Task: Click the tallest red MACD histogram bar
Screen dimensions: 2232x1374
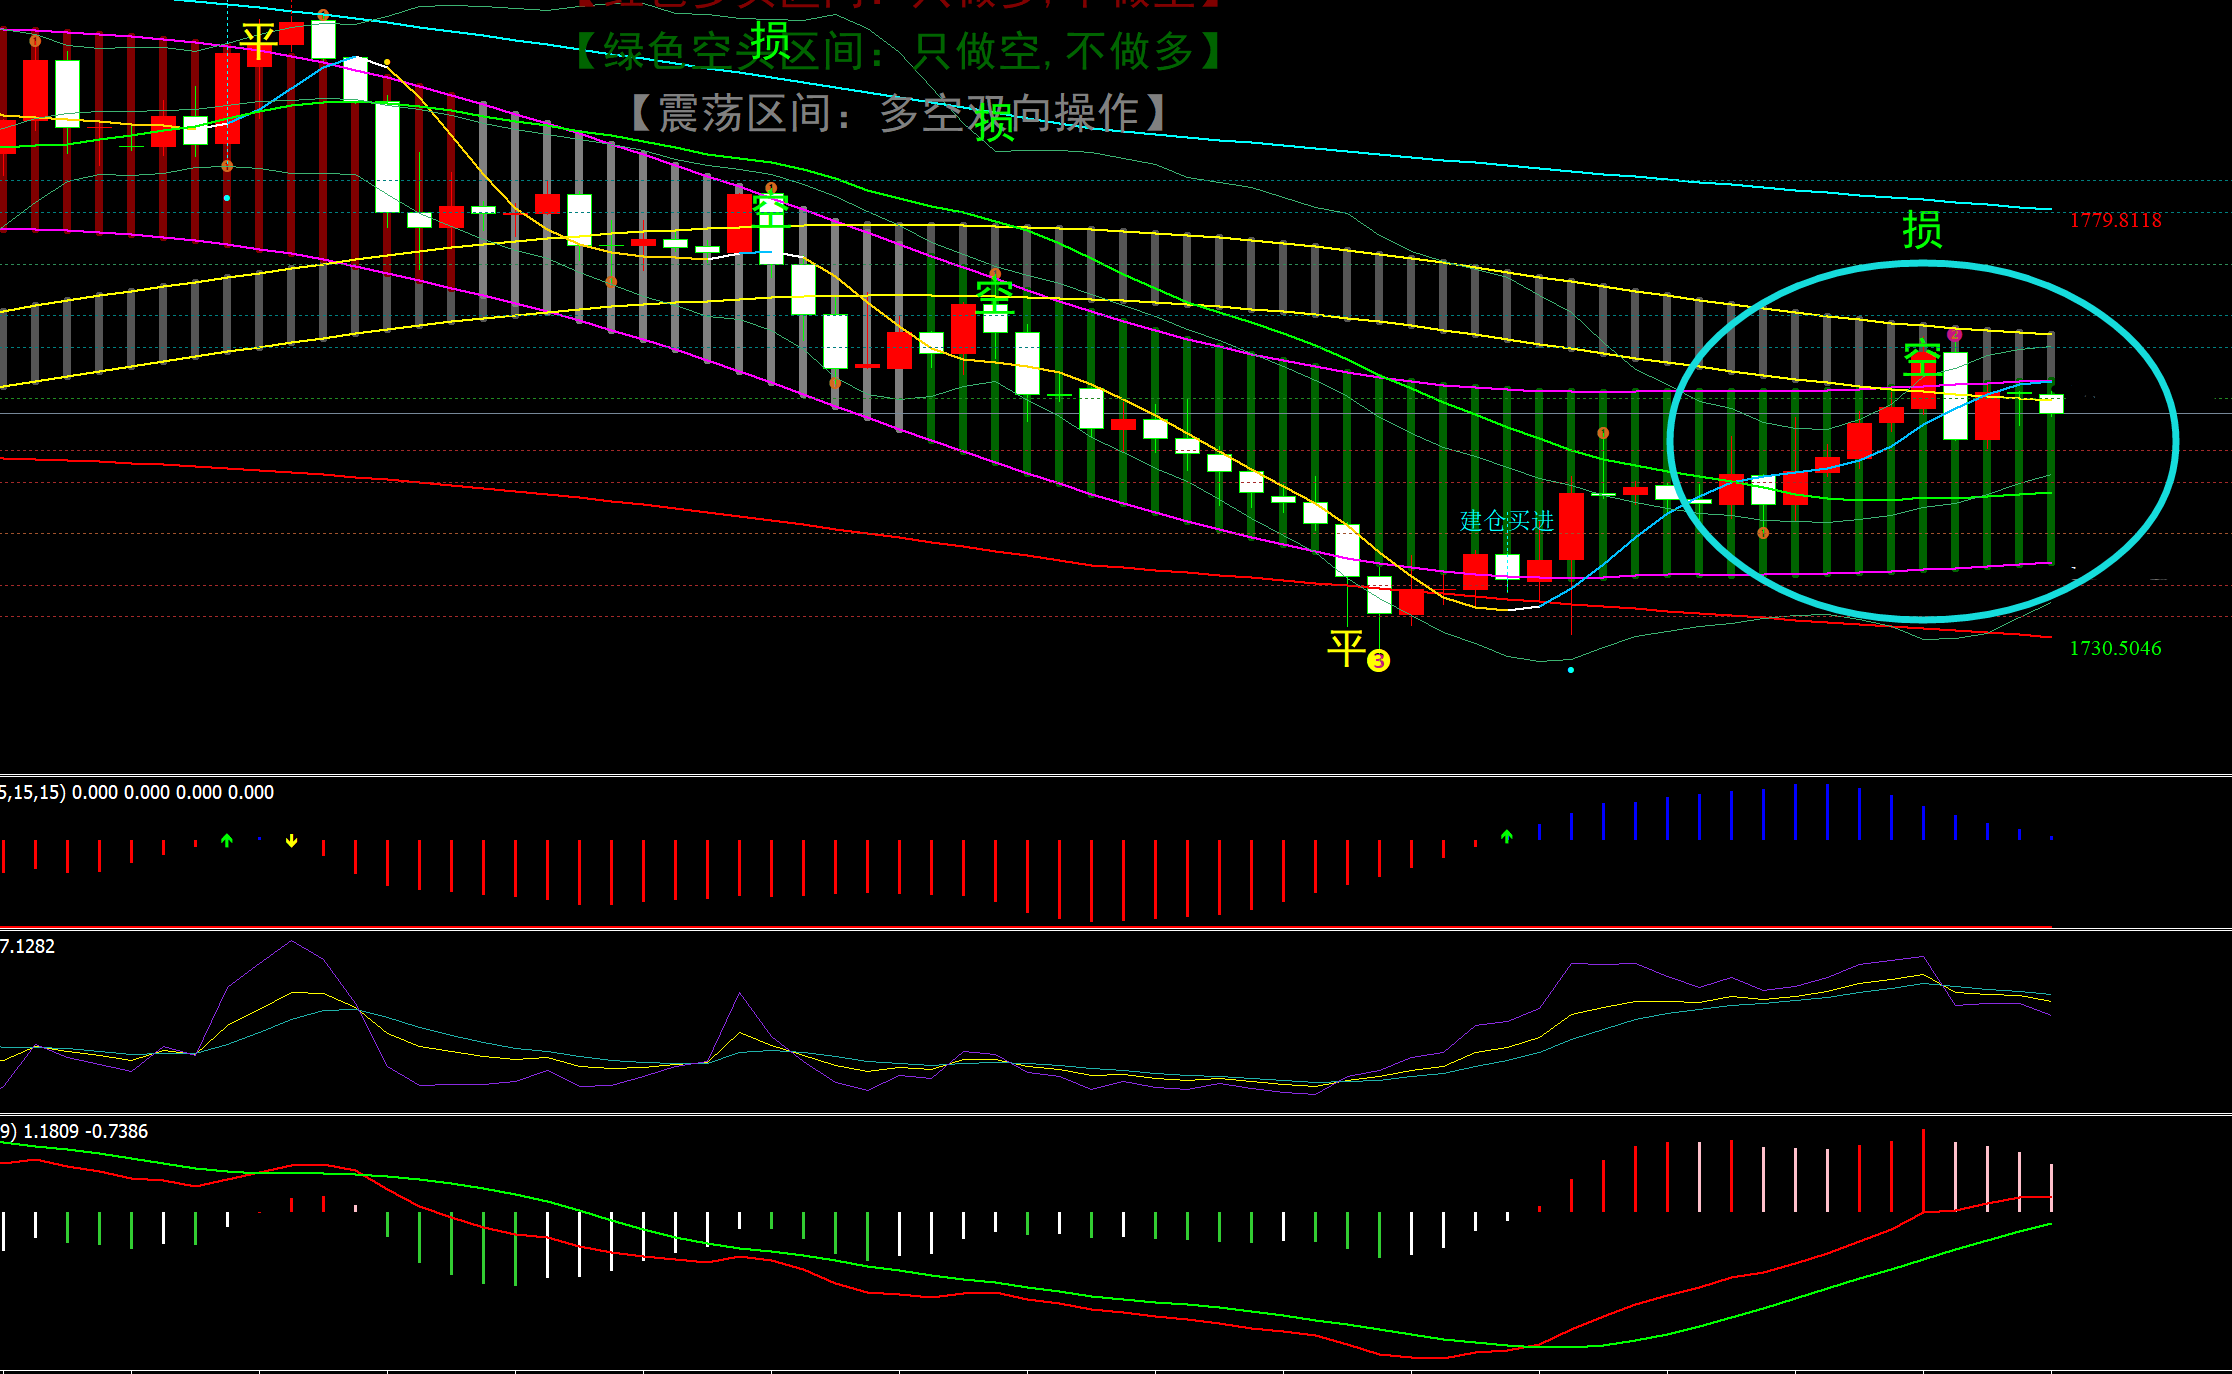Action: coord(1923,1170)
